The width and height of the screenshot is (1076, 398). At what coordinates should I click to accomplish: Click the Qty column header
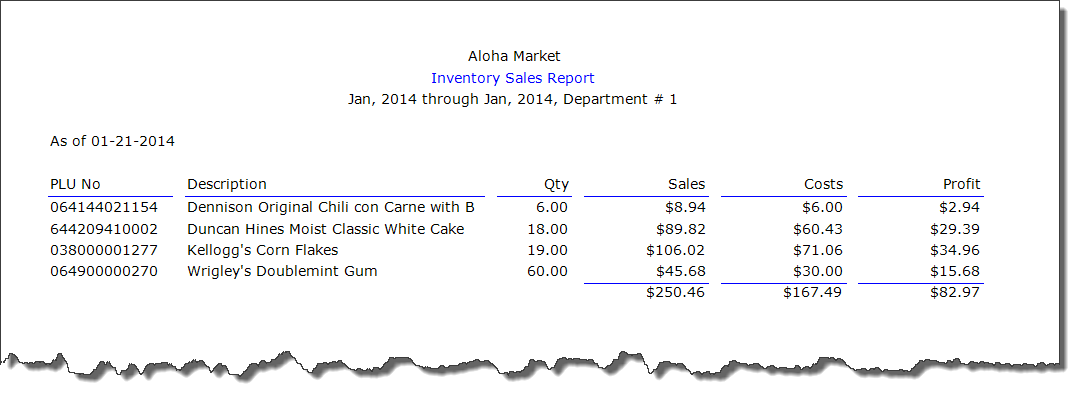(x=557, y=184)
